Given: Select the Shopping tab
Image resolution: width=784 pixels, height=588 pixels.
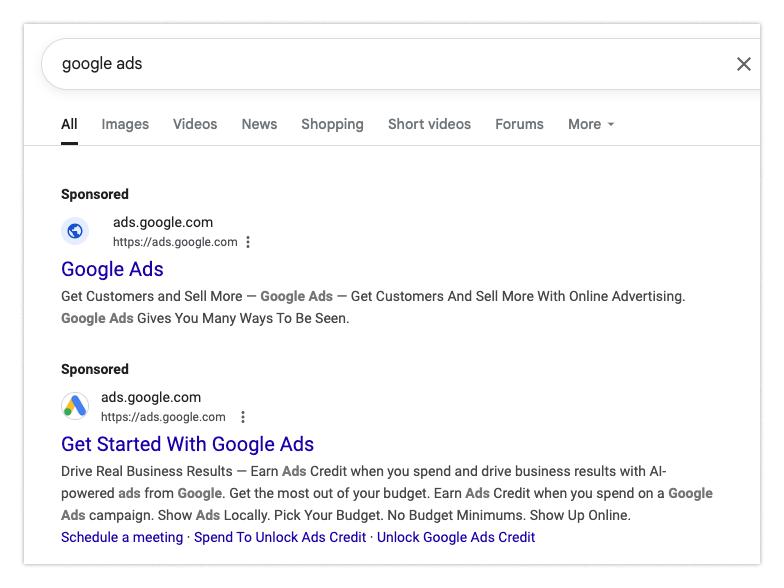Looking at the screenshot, I should (x=332, y=124).
